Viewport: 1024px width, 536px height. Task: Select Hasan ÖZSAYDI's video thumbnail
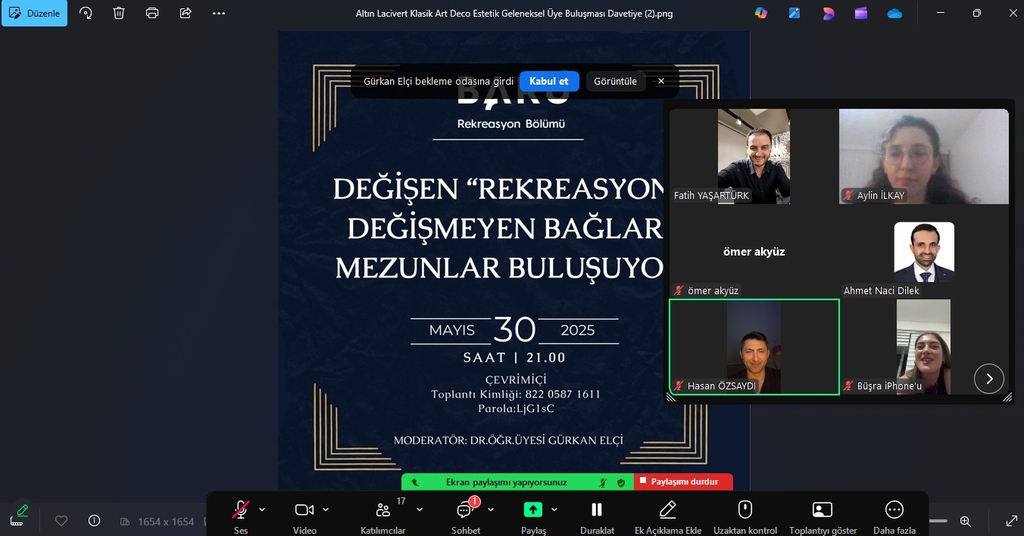point(754,346)
